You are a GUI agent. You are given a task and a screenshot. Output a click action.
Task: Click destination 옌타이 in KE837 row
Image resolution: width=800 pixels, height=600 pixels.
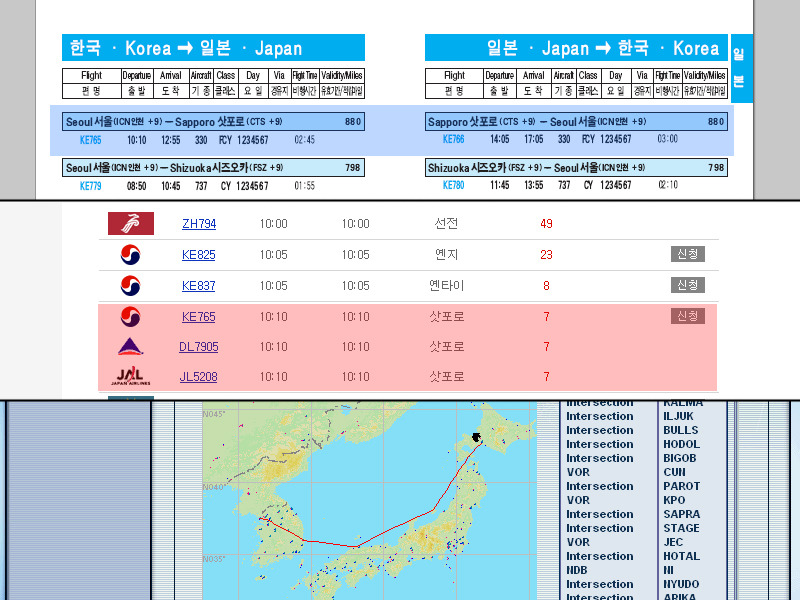(x=446, y=285)
